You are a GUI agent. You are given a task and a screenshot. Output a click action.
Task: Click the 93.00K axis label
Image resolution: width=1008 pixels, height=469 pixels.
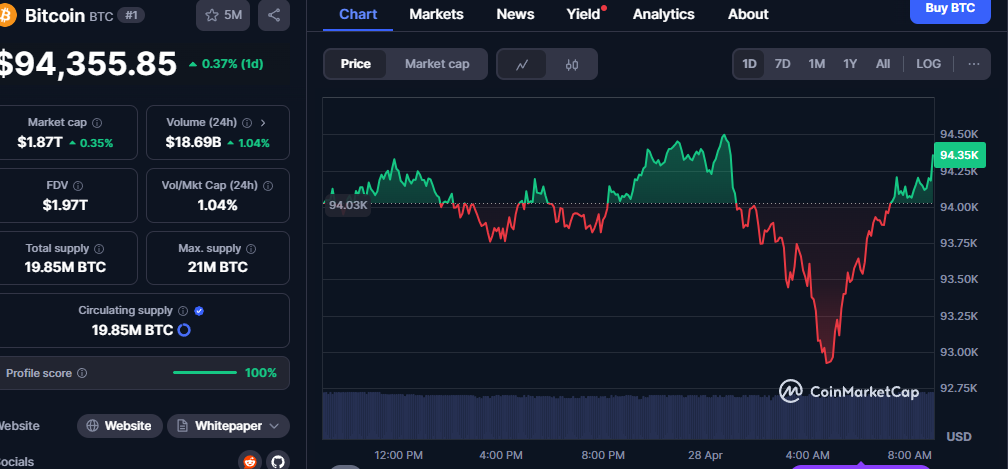pos(958,352)
